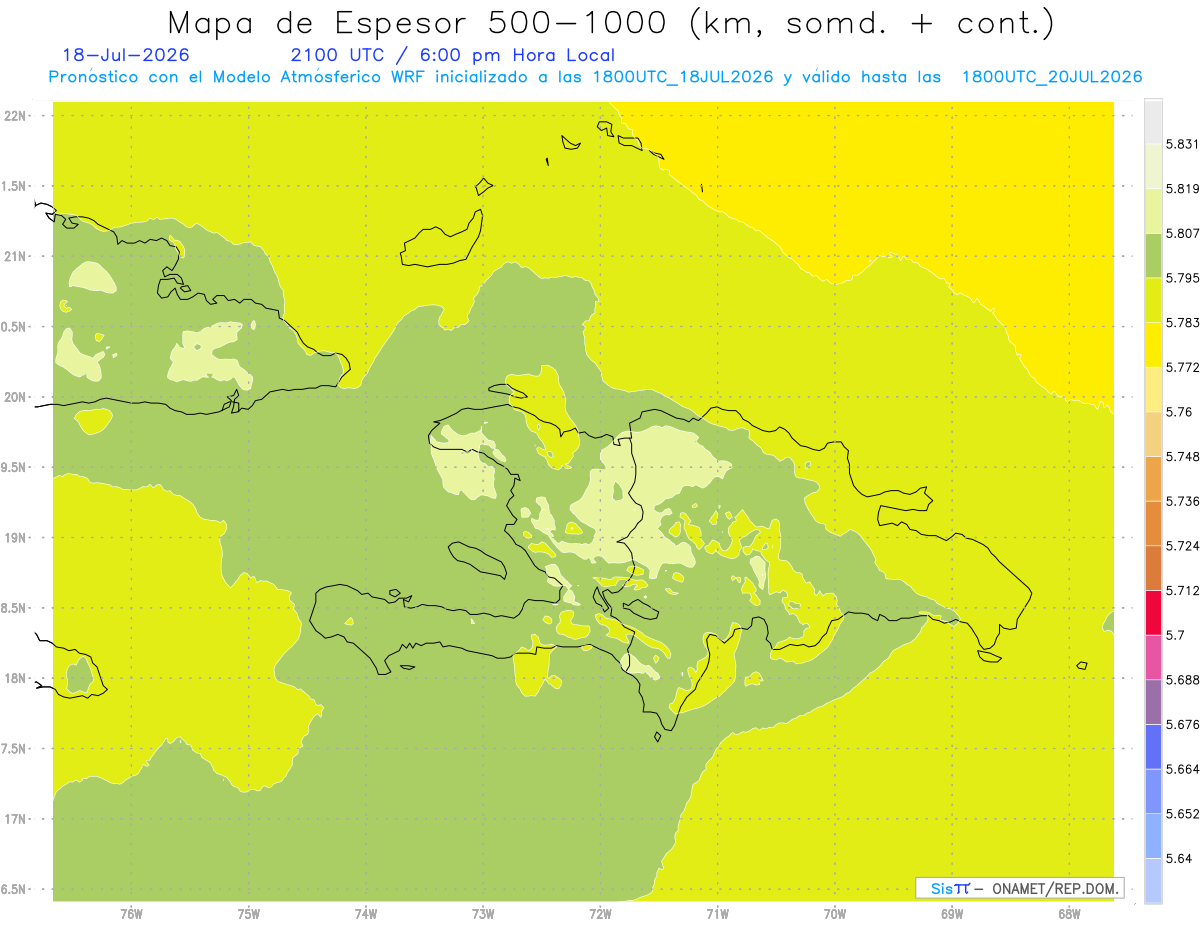Click the '2100 UTC / 6:00 pm Hora Local' time text
The width and height of the screenshot is (1200, 927).
tap(453, 55)
